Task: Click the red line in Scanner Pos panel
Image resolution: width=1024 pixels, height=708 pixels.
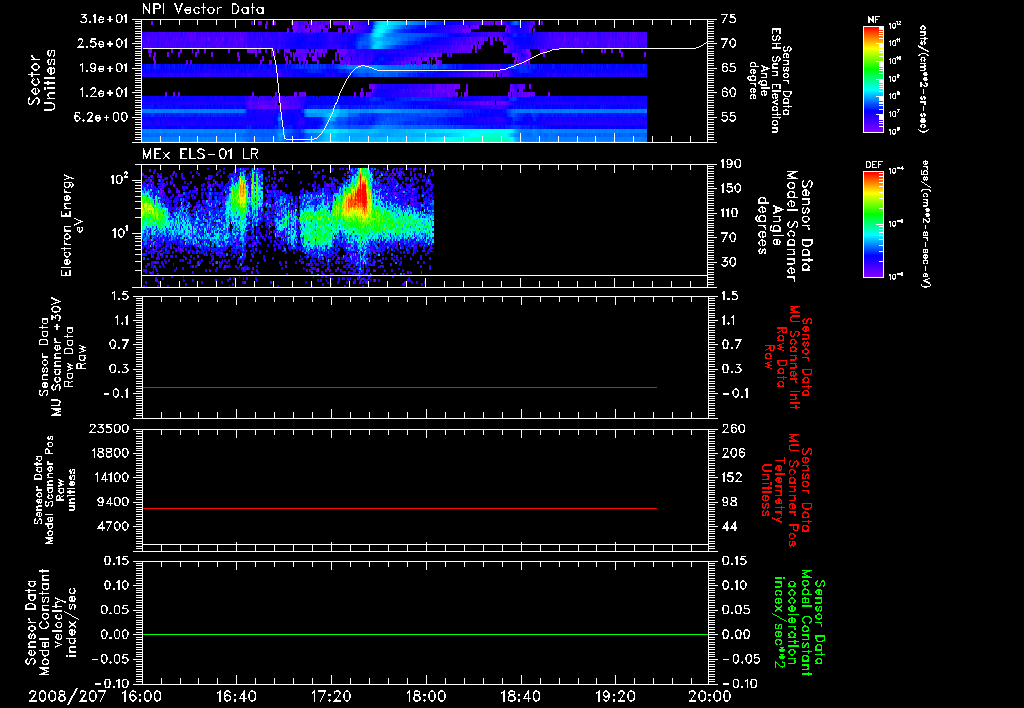Action: coord(399,508)
